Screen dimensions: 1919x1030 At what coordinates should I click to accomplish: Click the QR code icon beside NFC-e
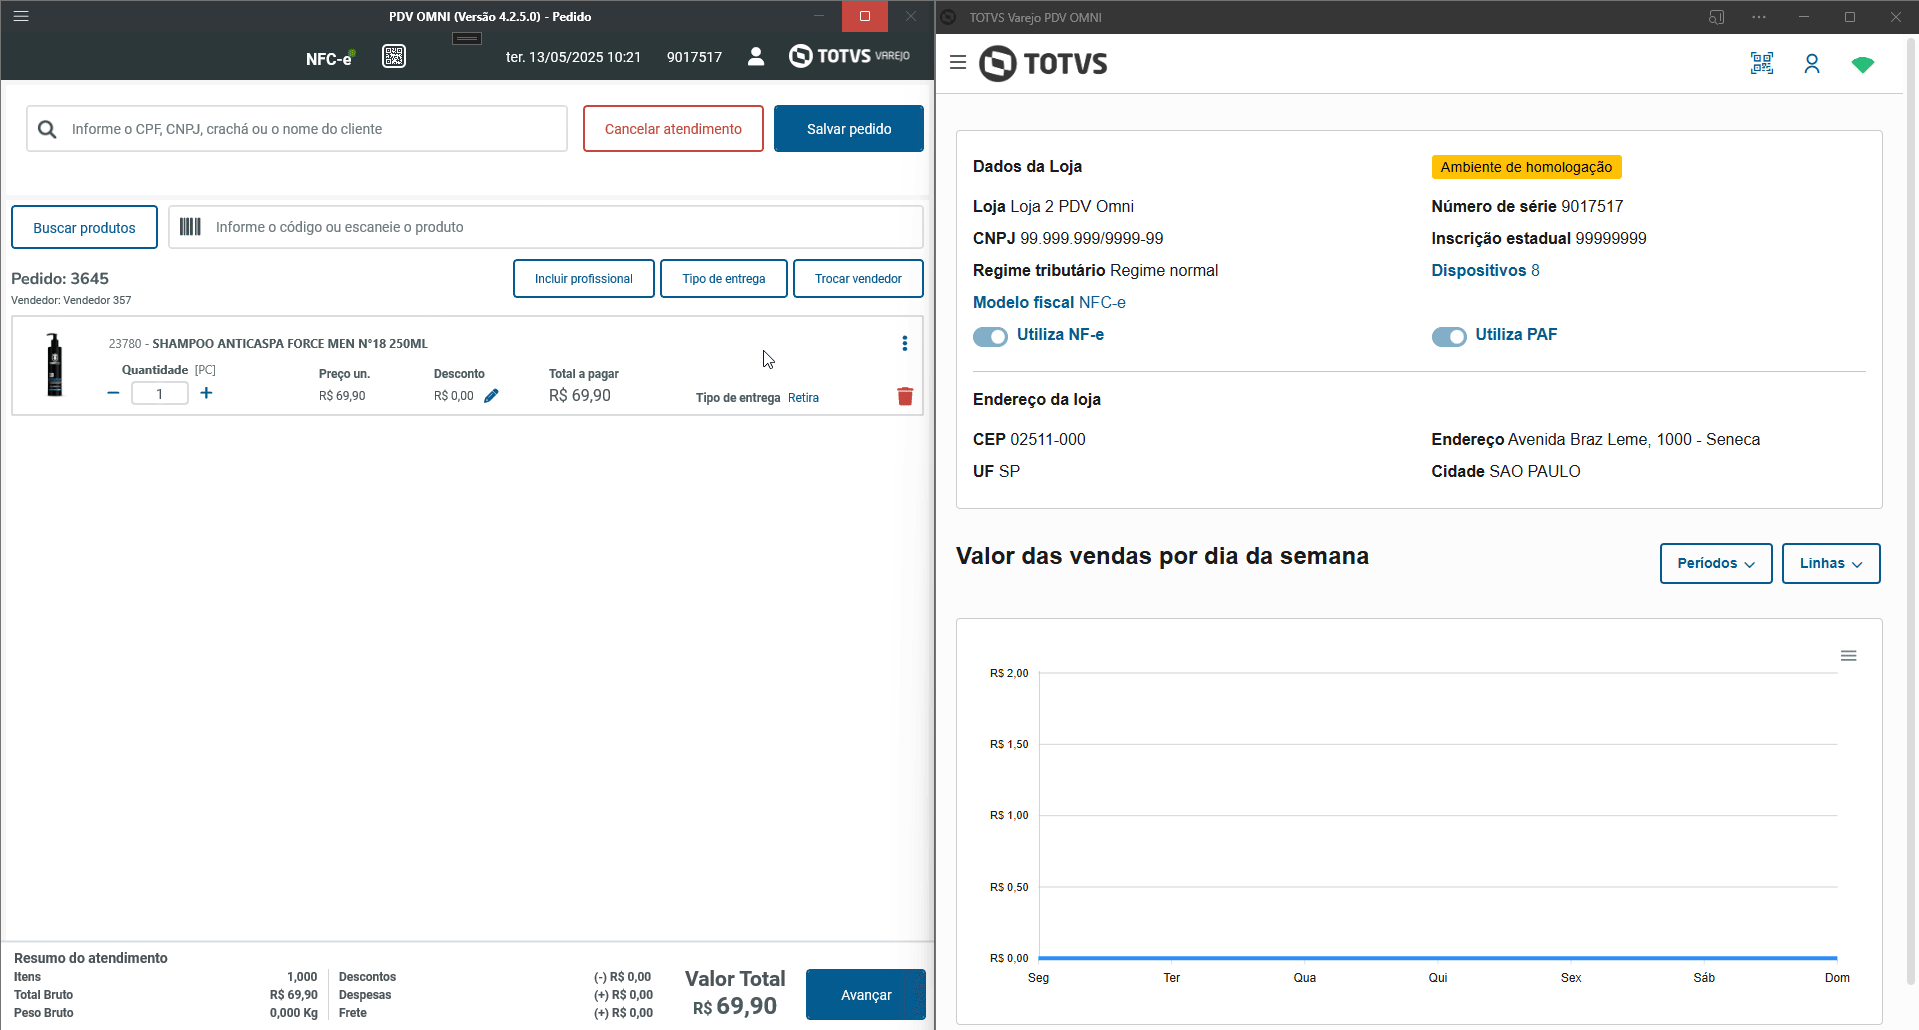[x=394, y=56]
